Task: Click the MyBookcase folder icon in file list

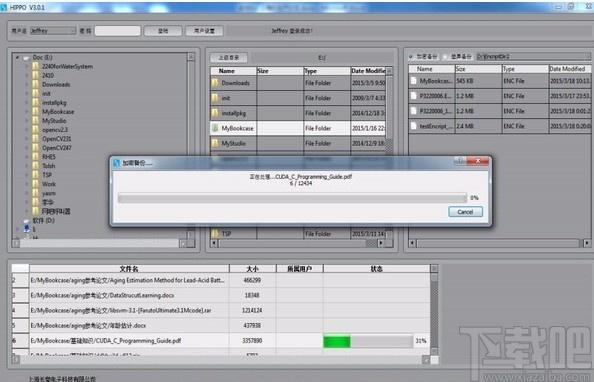Action: (x=215, y=128)
